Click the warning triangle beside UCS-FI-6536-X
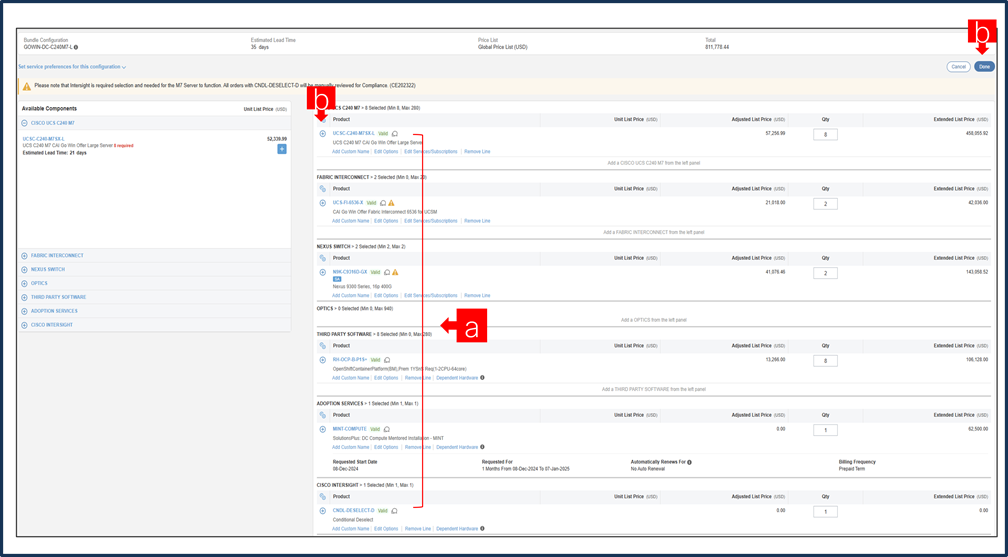 [392, 203]
